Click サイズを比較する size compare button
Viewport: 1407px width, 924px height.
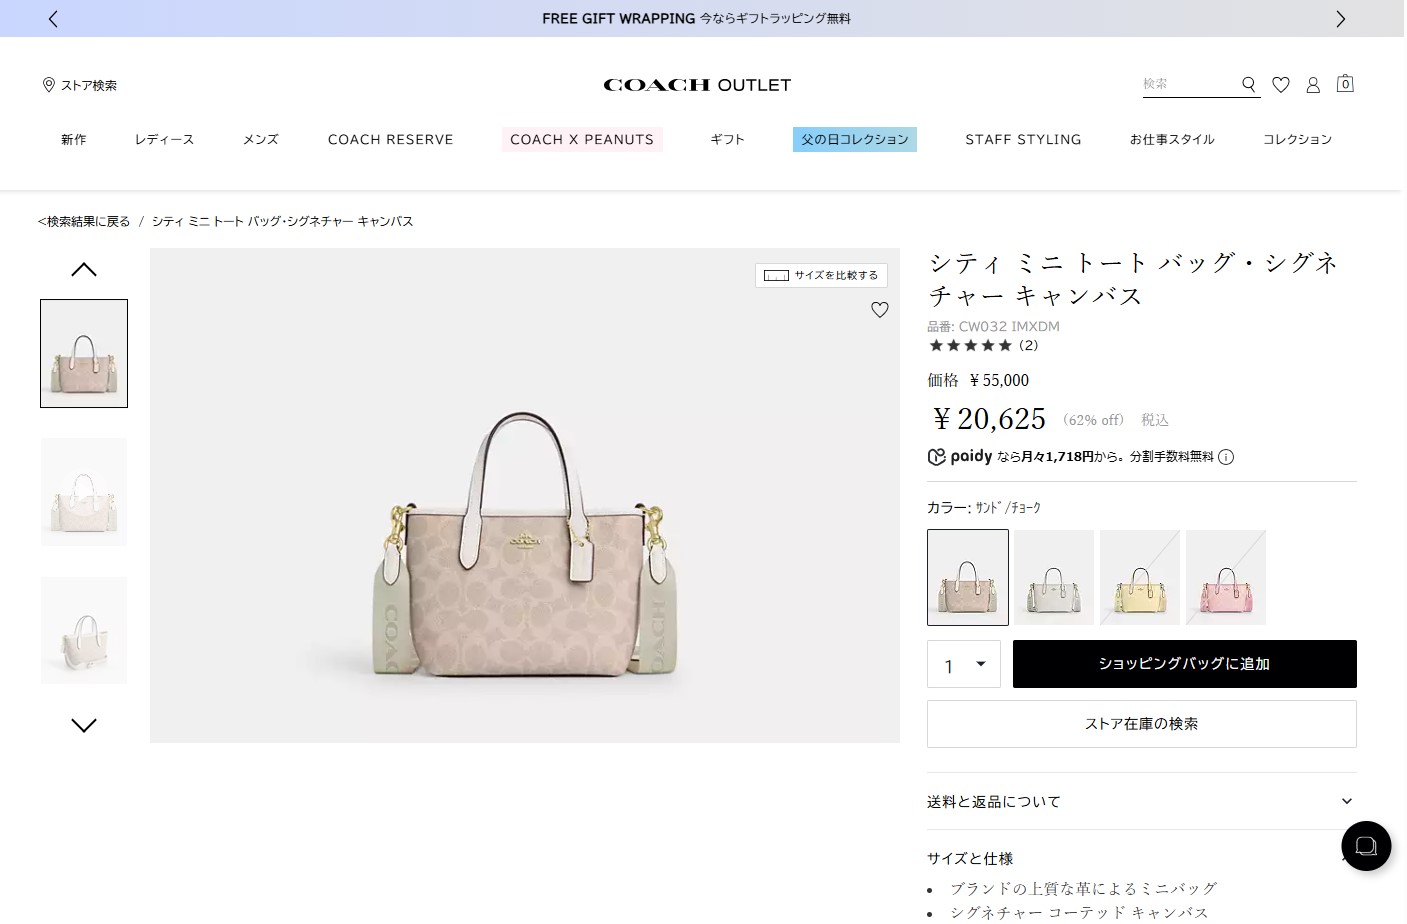click(x=821, y=275)
